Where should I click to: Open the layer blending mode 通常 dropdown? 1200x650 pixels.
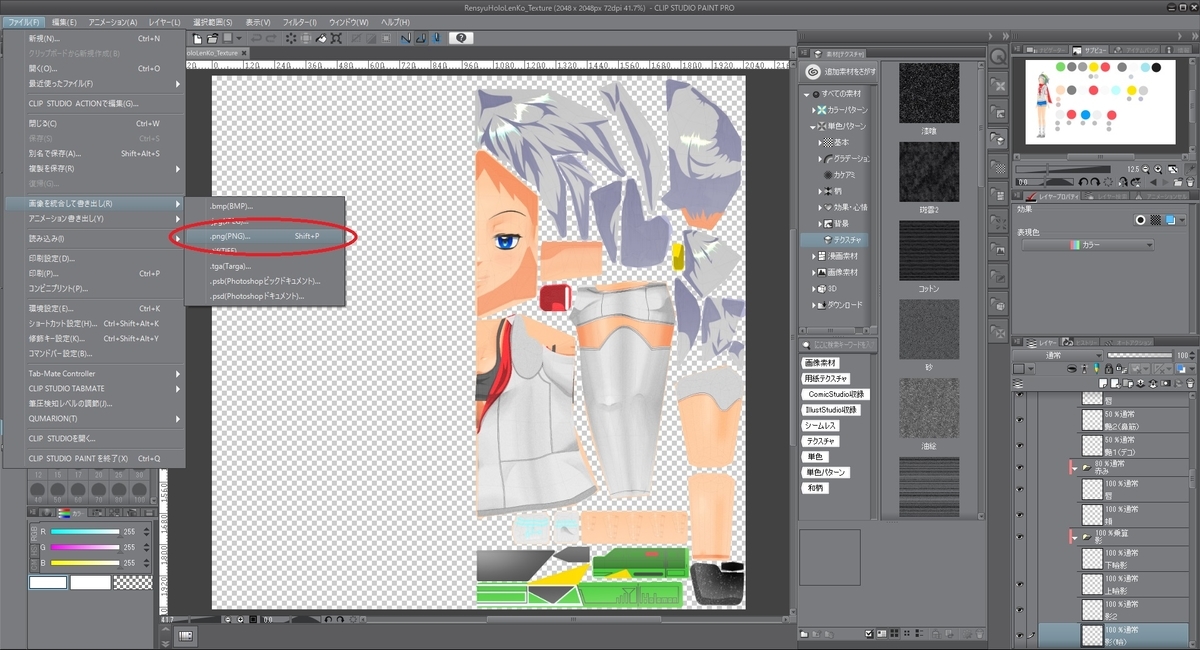[1058, 356]
